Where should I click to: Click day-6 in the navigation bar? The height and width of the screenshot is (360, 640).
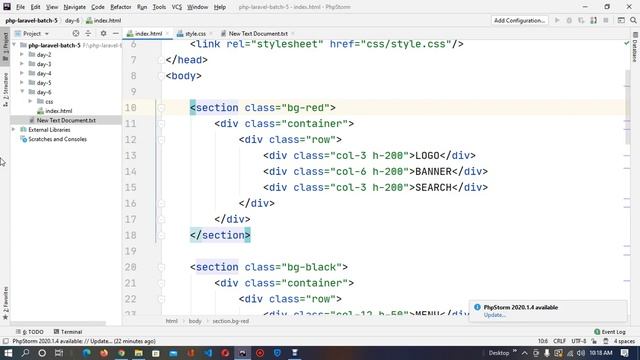tap(72, 20)
